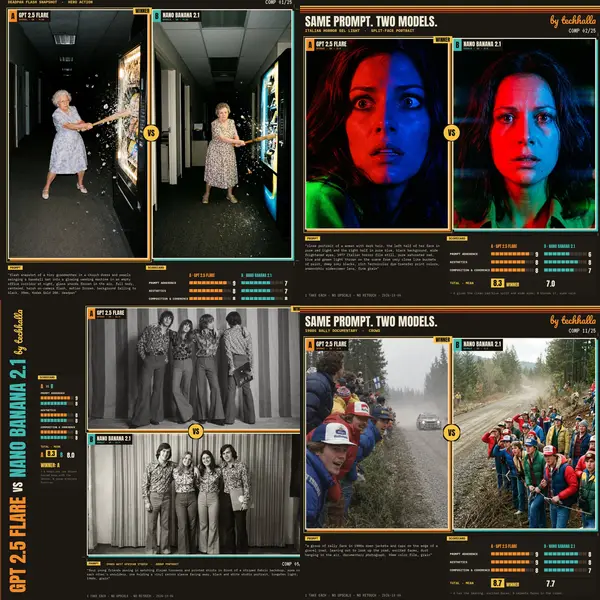The height and width of the screenshot is (600, 600).
Task: Click the SCORECARD tag under the grandmother images
Action: click(156, 267)
